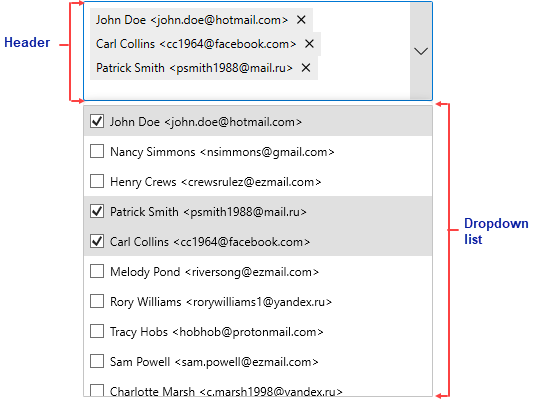Remove Carl Collins tag via X
The height and width of the screenshot is (400, 533).
(x=309, y=44)
